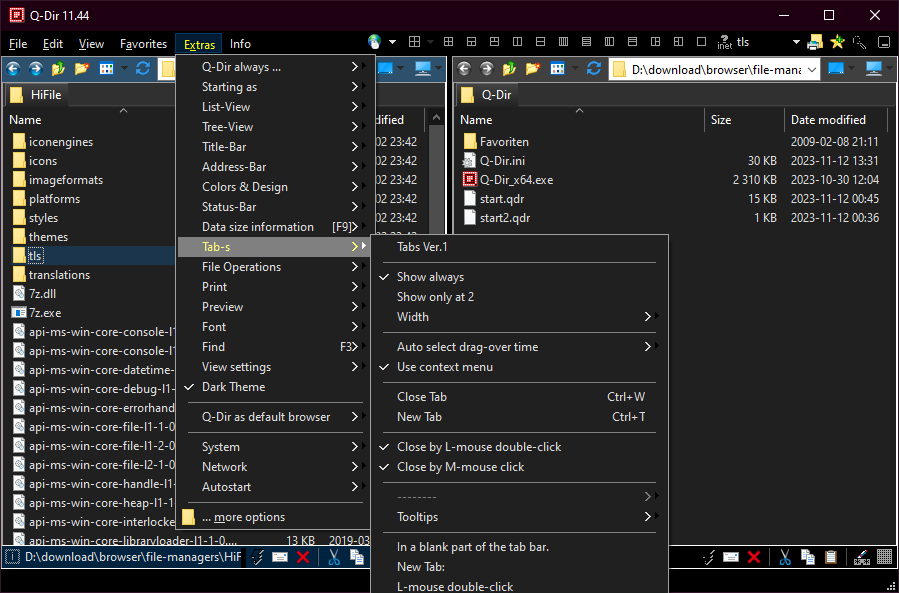The height and width of the screenshot is (593, 899).
Task: Click the back arrow in the left pane toolbar
Action: tap(14, 69)
